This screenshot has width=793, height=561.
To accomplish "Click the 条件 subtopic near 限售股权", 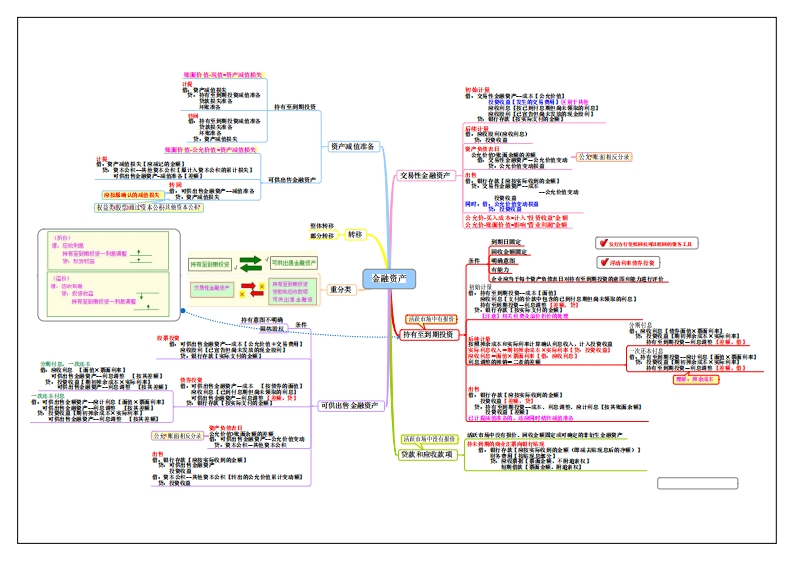I will 301,325.
